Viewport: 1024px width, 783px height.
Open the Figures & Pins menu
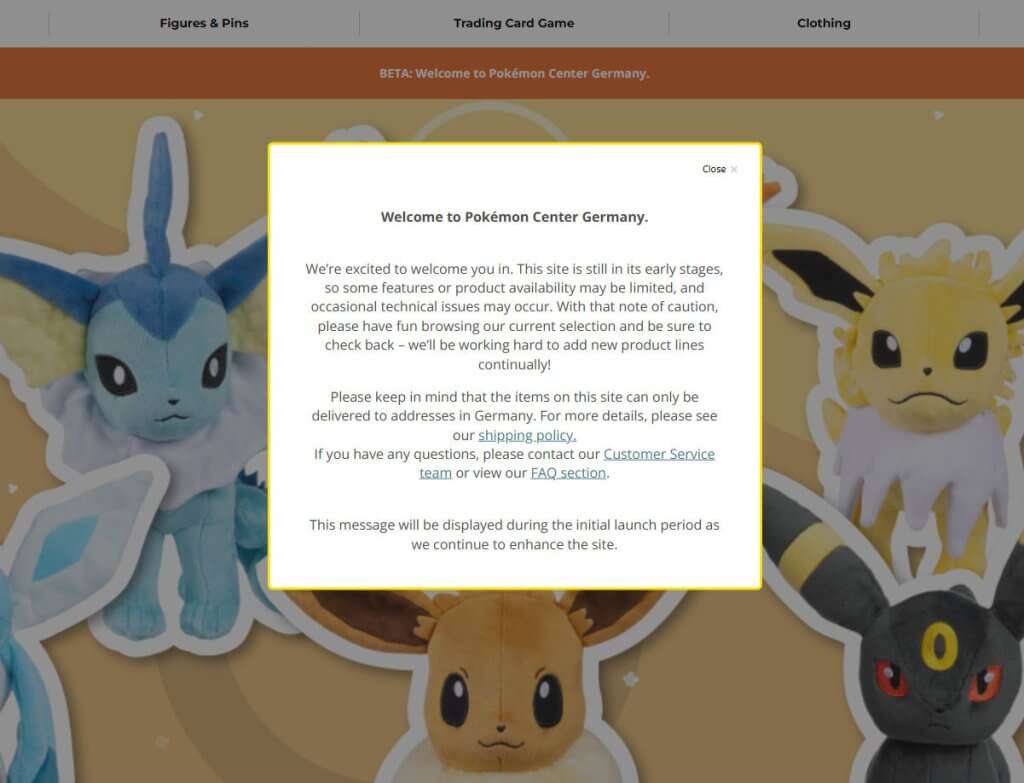pos(204,23)
